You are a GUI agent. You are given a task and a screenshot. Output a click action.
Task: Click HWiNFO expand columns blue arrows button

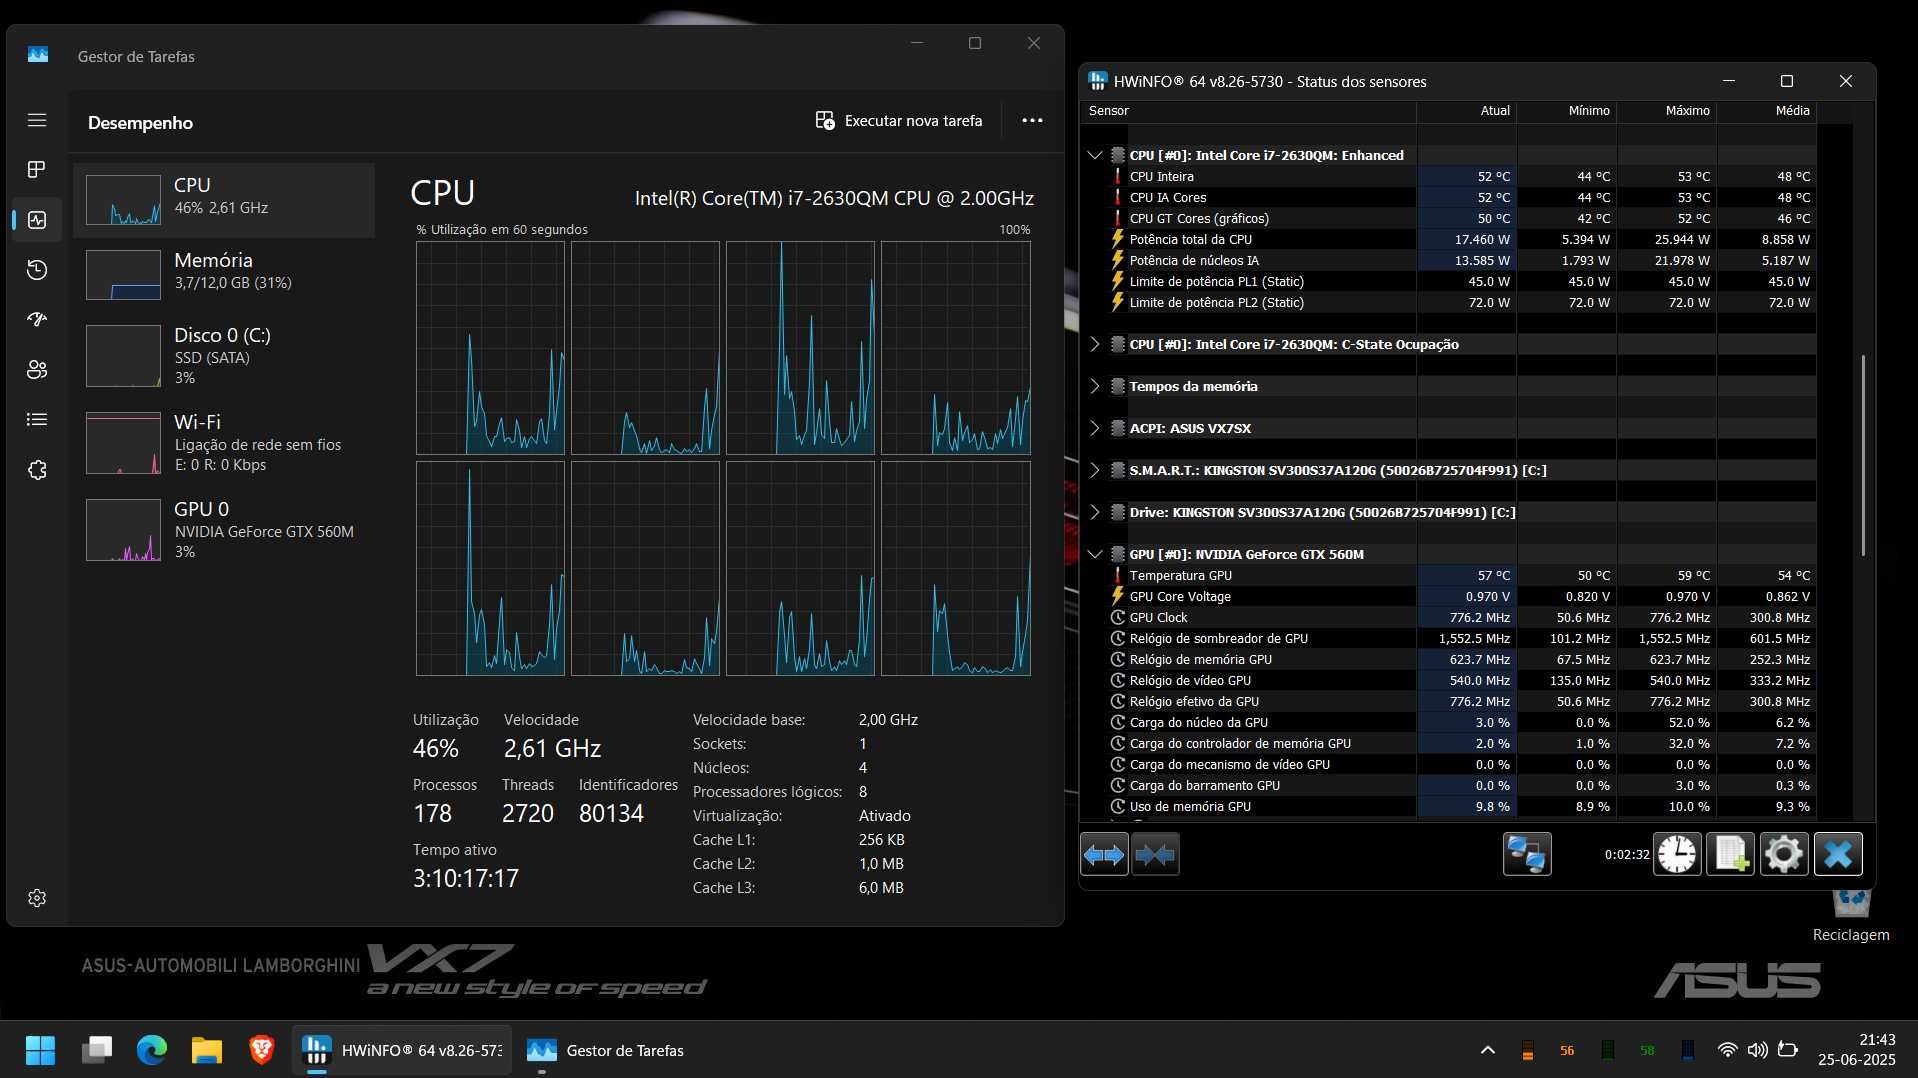[x=1104, y=854]
